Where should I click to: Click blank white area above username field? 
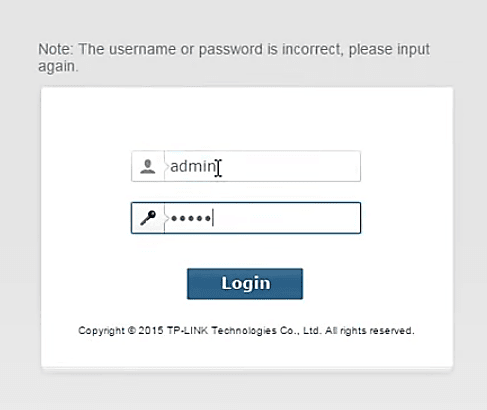click(x=247, y=120)
